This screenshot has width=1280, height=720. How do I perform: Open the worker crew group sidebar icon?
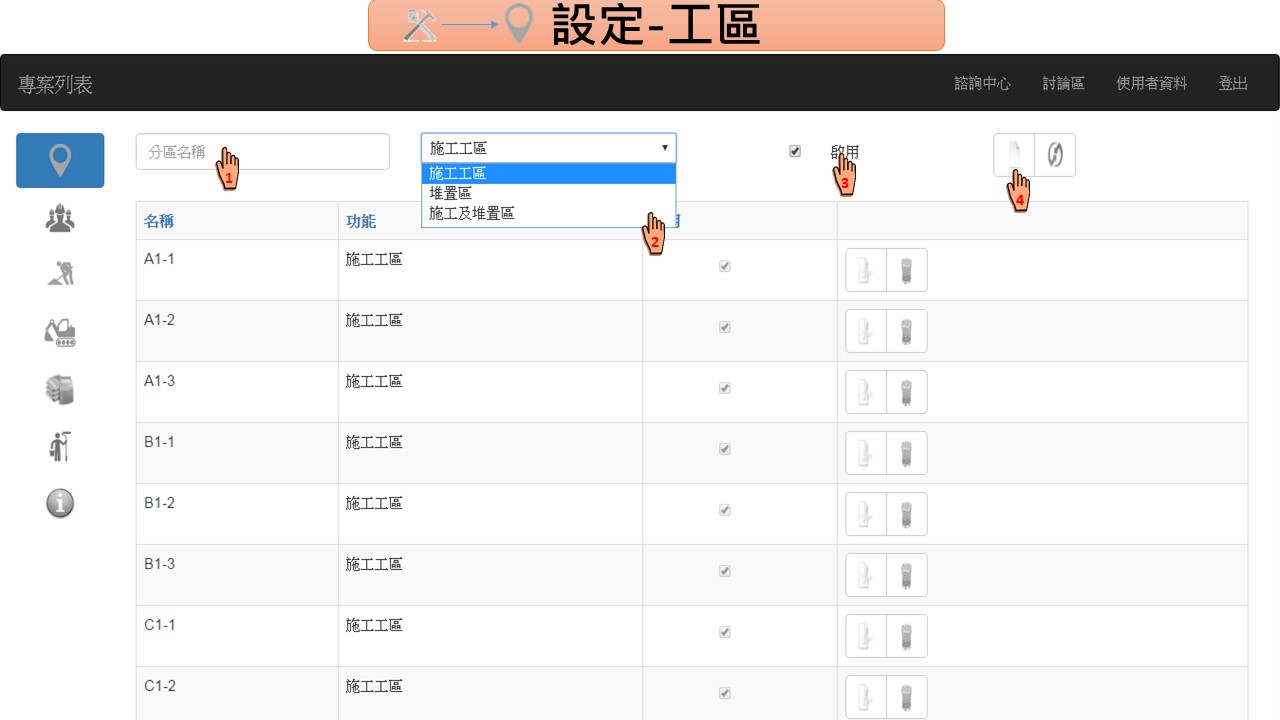60,219
